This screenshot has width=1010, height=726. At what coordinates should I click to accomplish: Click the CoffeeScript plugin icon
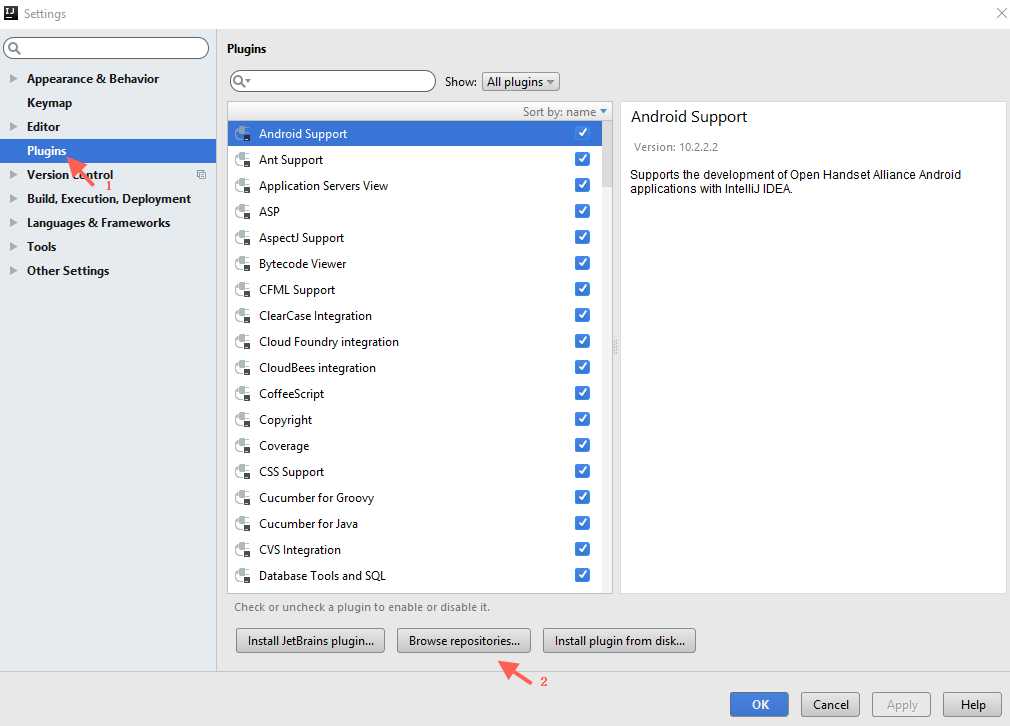pyautogui.click(x=242, y=394)
